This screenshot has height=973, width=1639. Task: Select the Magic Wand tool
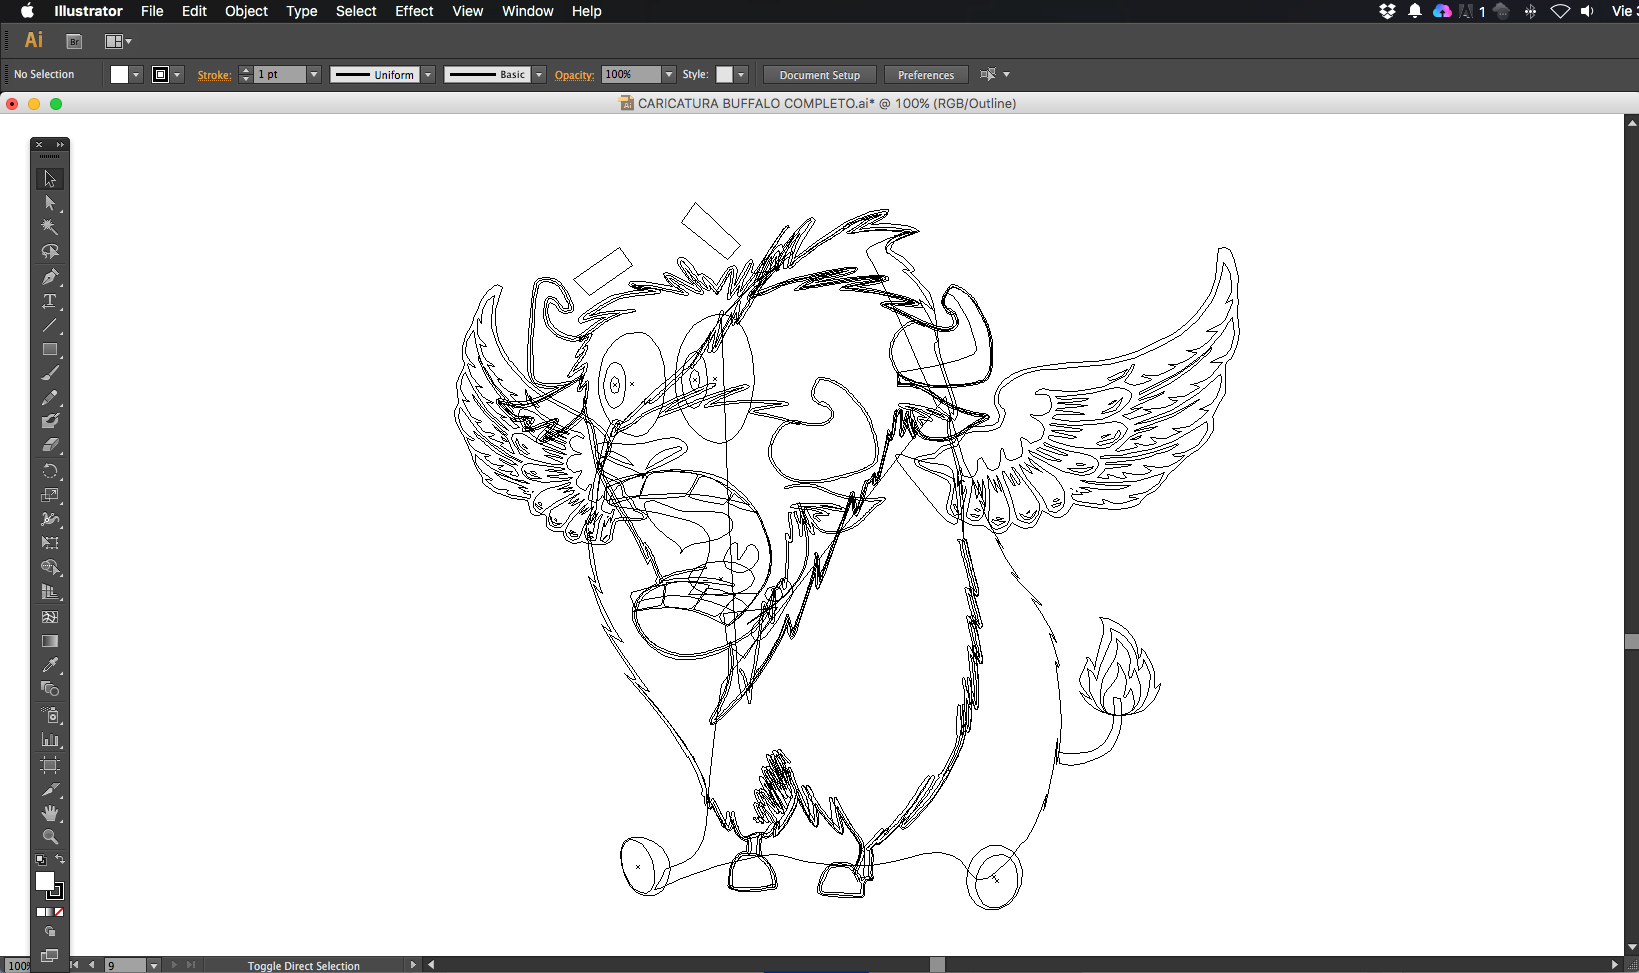tap(49, 227)
